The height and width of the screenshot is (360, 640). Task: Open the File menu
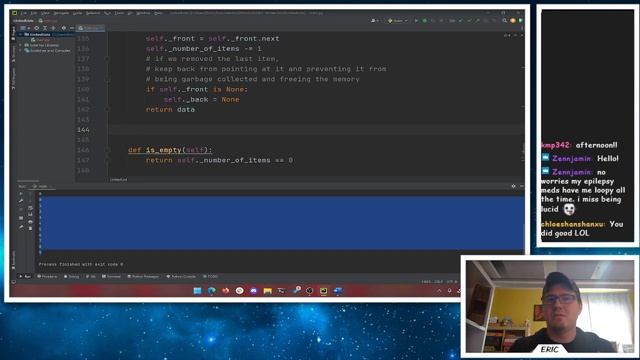tap(24, 13)
